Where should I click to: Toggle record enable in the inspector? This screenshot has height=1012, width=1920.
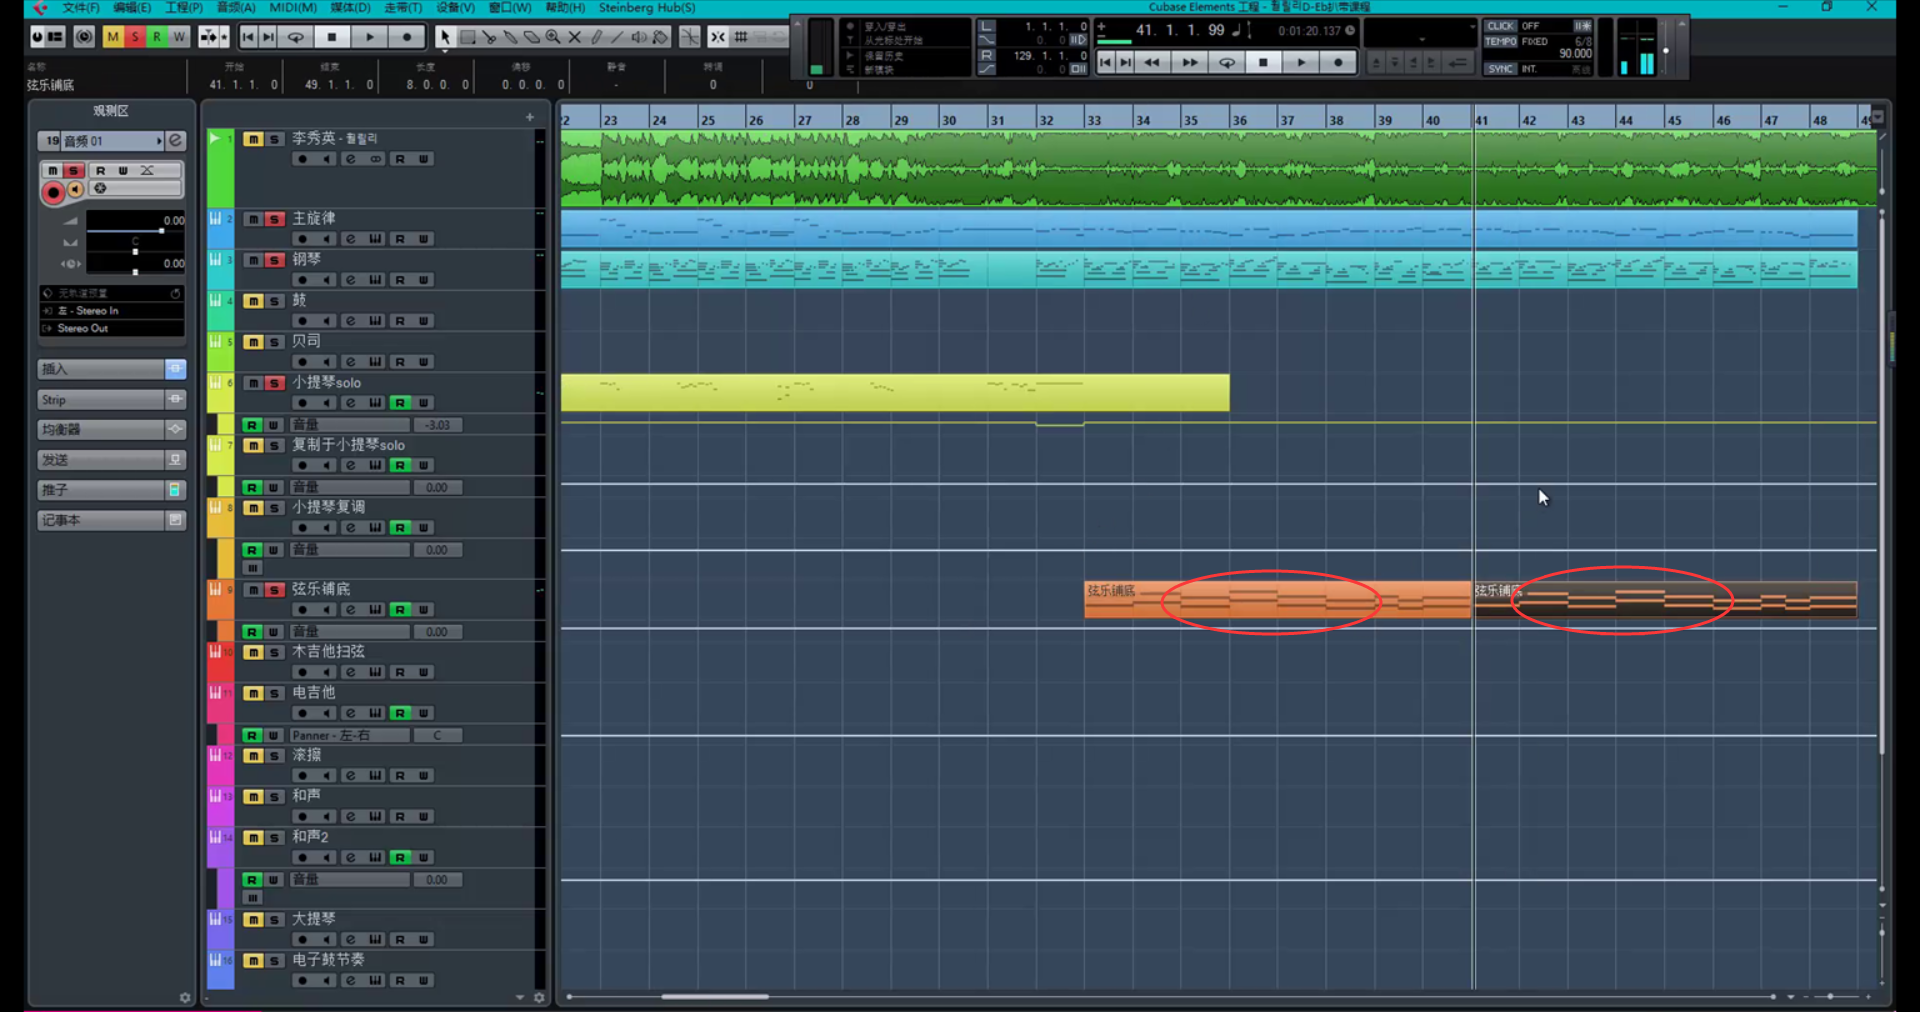(54, 192)
